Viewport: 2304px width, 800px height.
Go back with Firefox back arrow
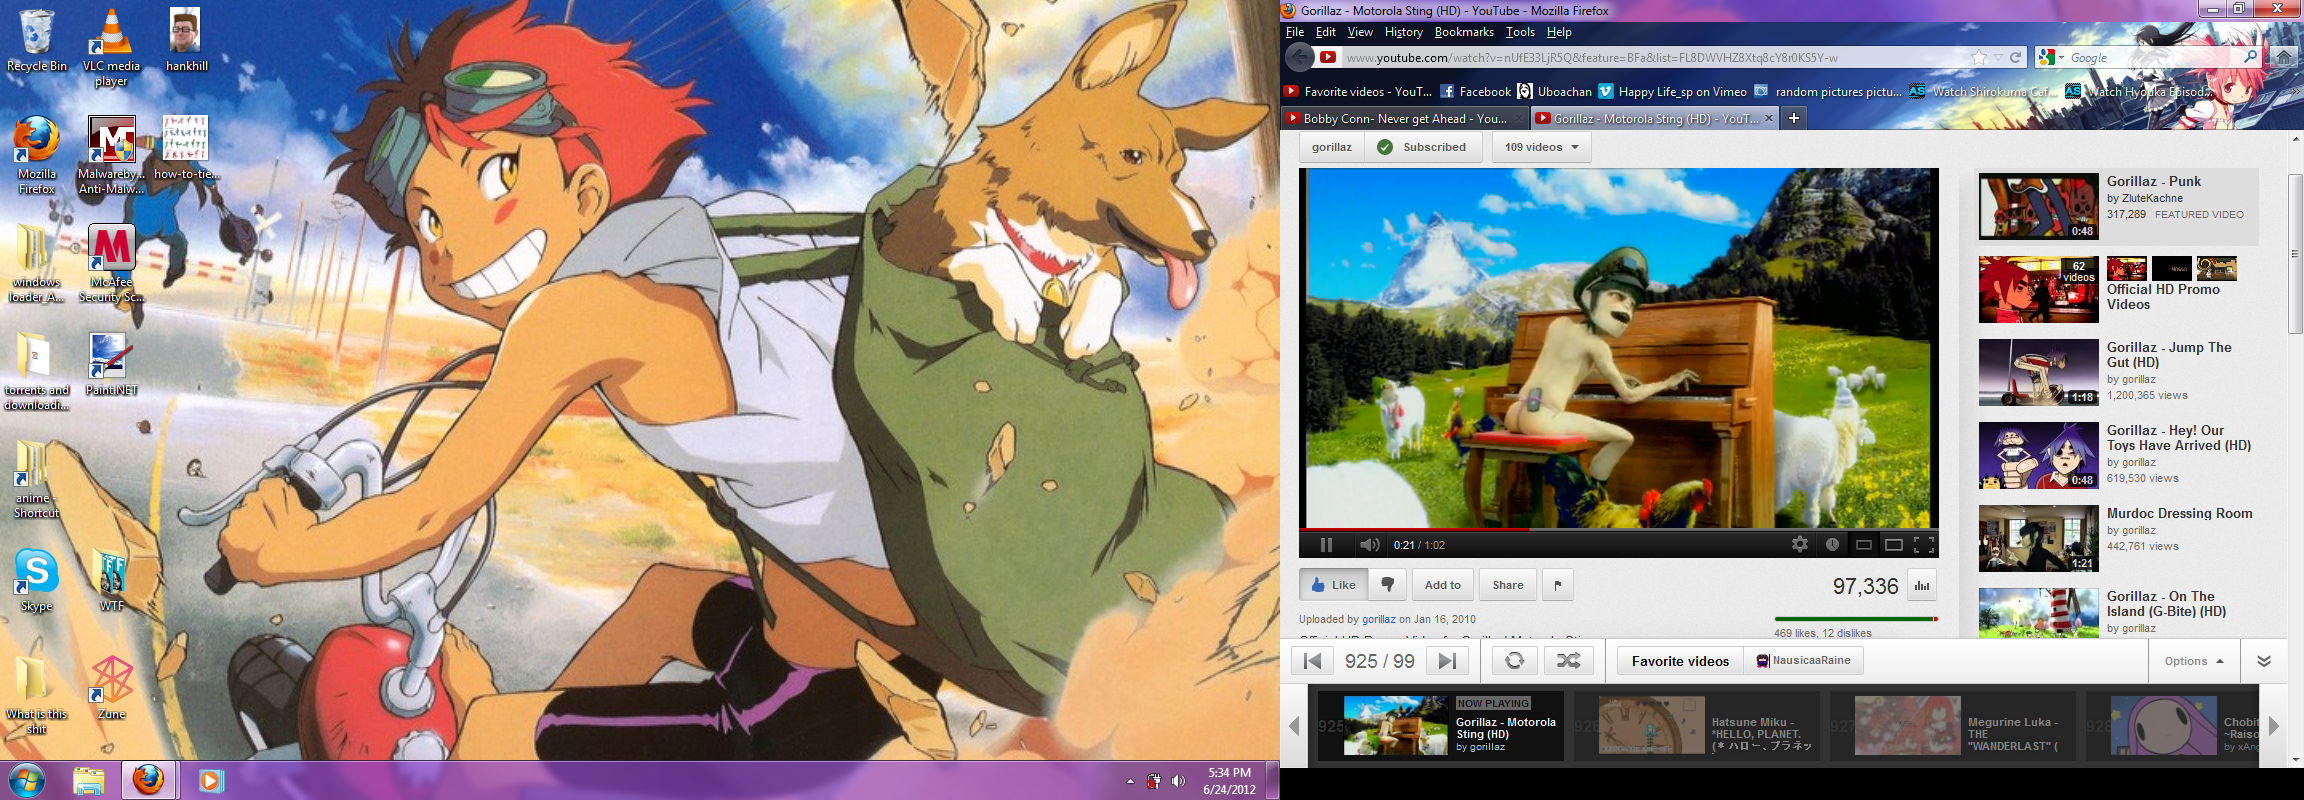coord(1299,57)
